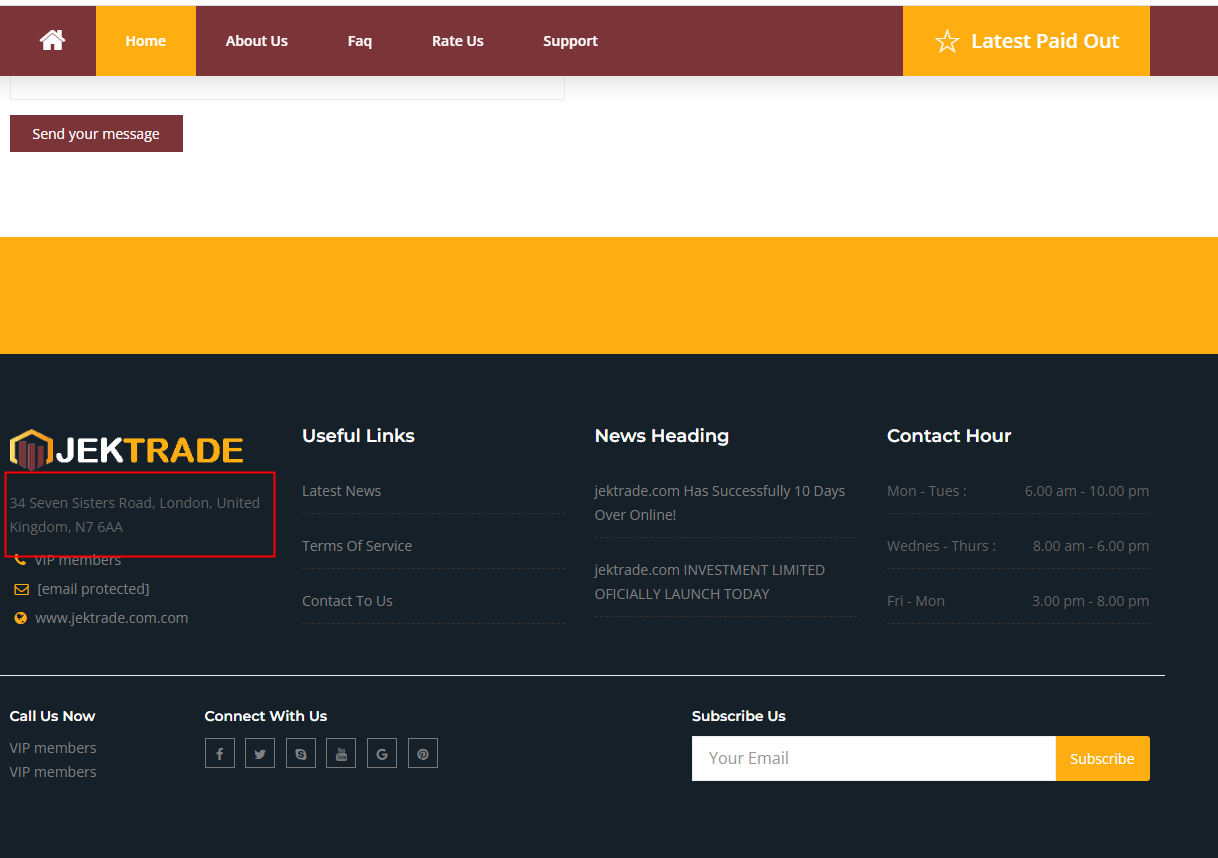Open the Rate Us menu item
Image resolution: width=1218 pixels, height=858 pixels.
457,41
